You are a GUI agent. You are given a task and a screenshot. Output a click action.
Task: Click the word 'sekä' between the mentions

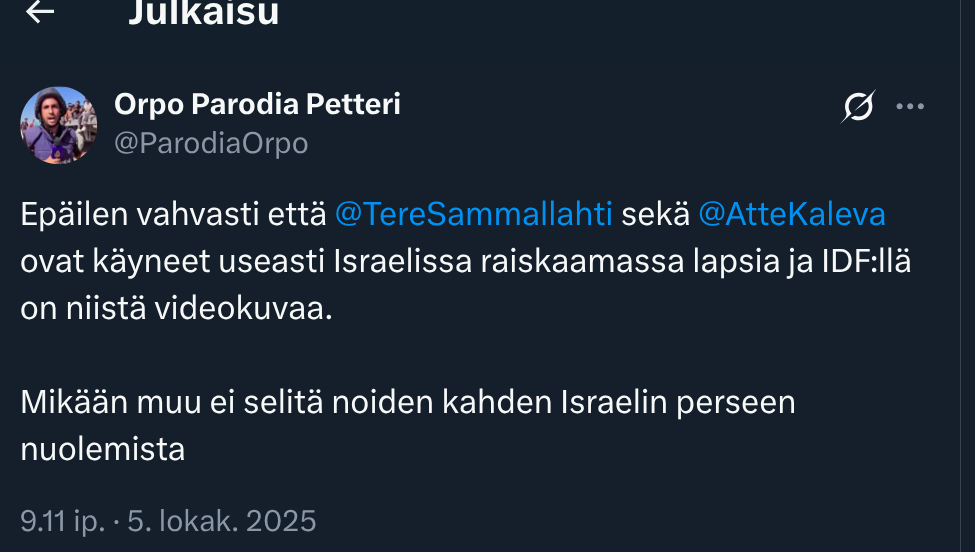point(655,214)
